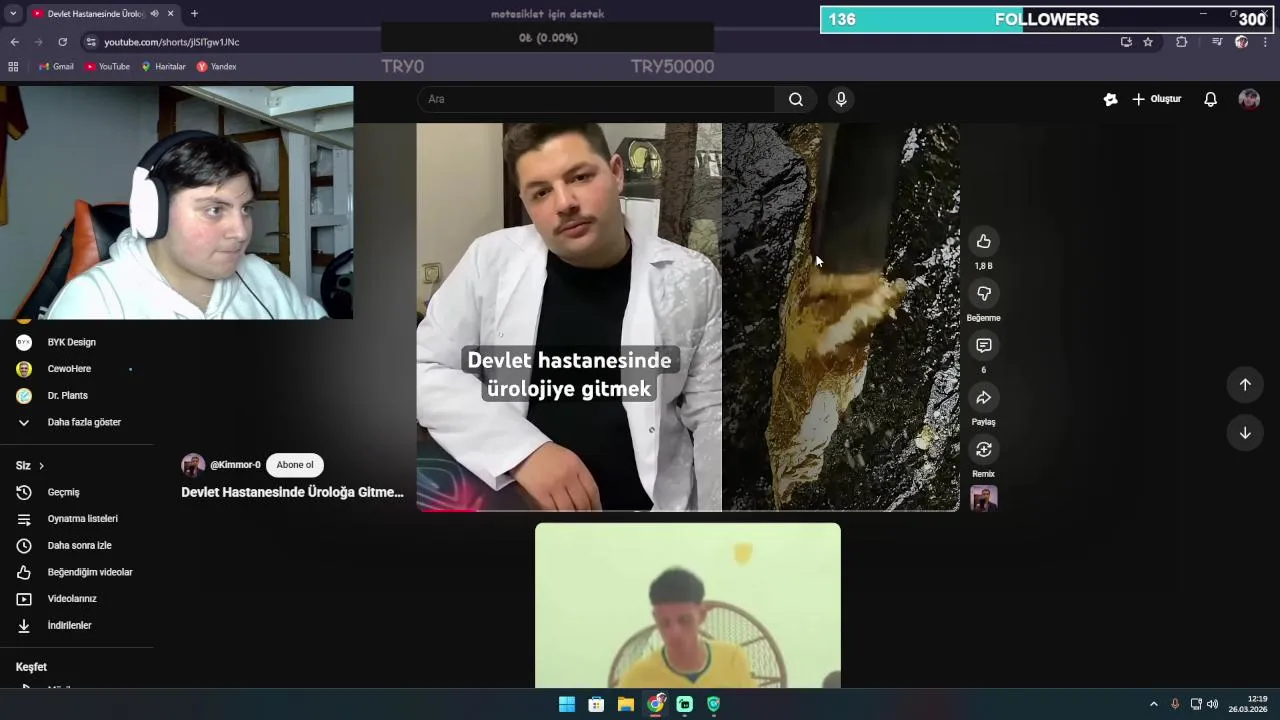The width and height of the screenshot is (1280, 720).
Task: Open a new browser tab
Action: 194,14
